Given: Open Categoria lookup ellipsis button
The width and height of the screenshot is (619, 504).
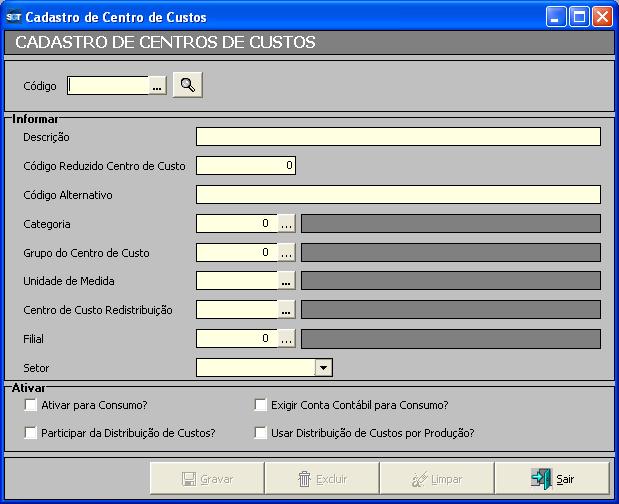Looking at the screenshot, I should 286,224.
